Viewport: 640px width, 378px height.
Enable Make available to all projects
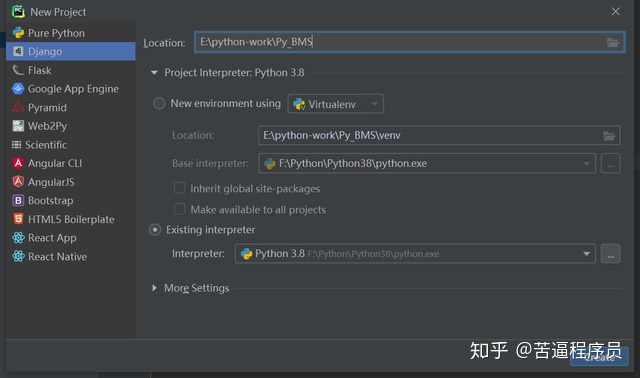pyautogui.click(x=180, y=209)
